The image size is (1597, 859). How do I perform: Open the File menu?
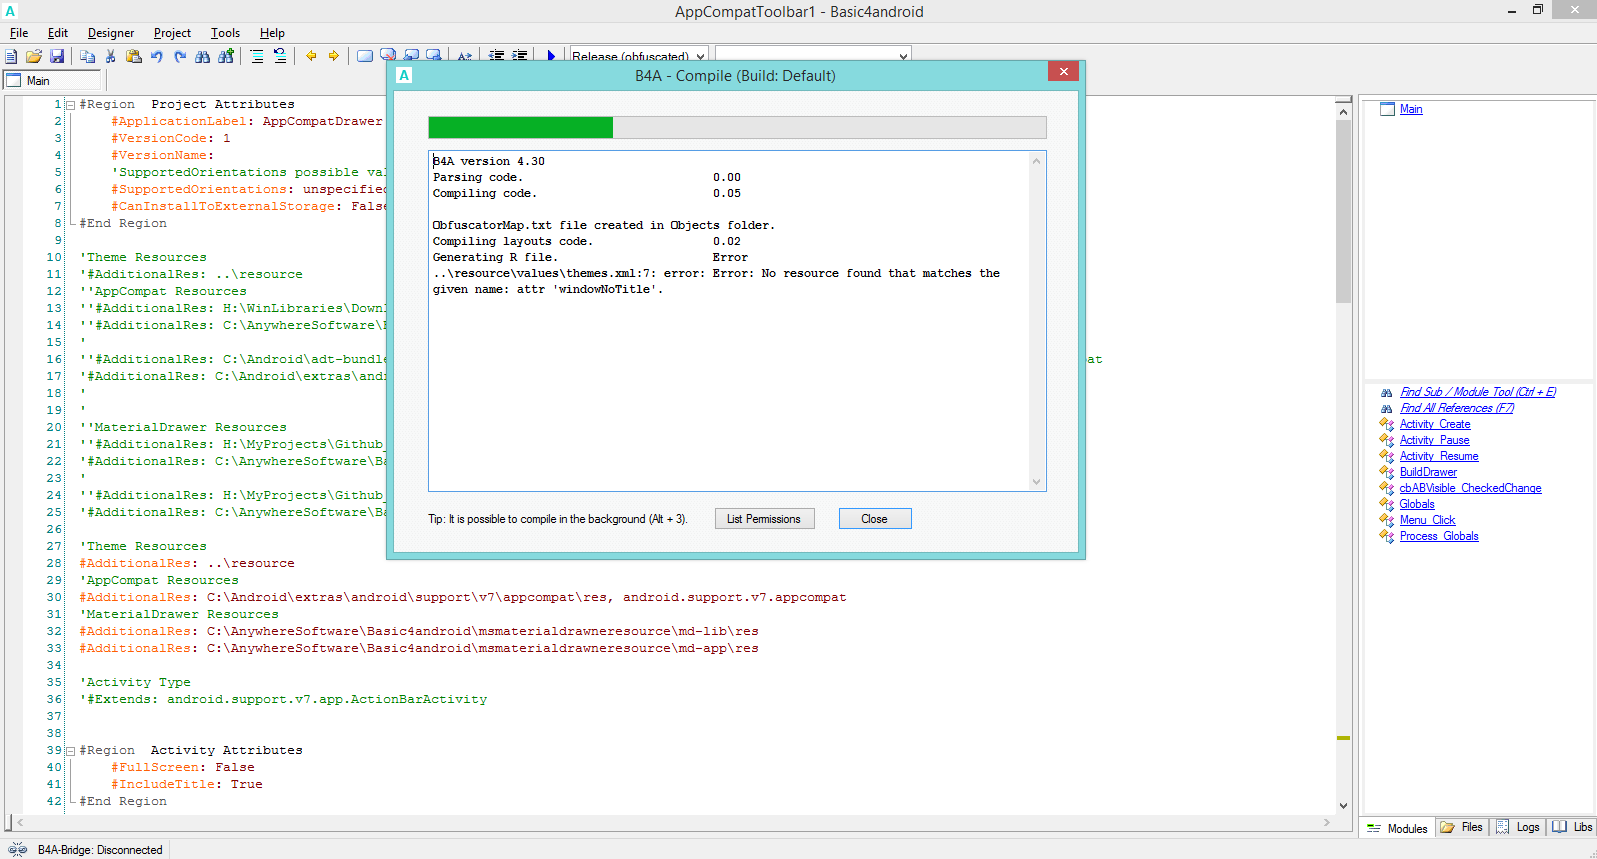tap(19, 33)
